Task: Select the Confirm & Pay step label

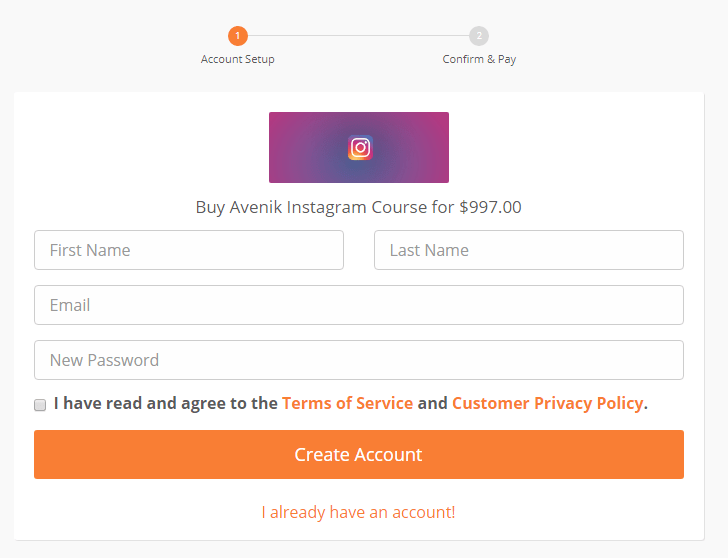Action: (x=479, y=59)
